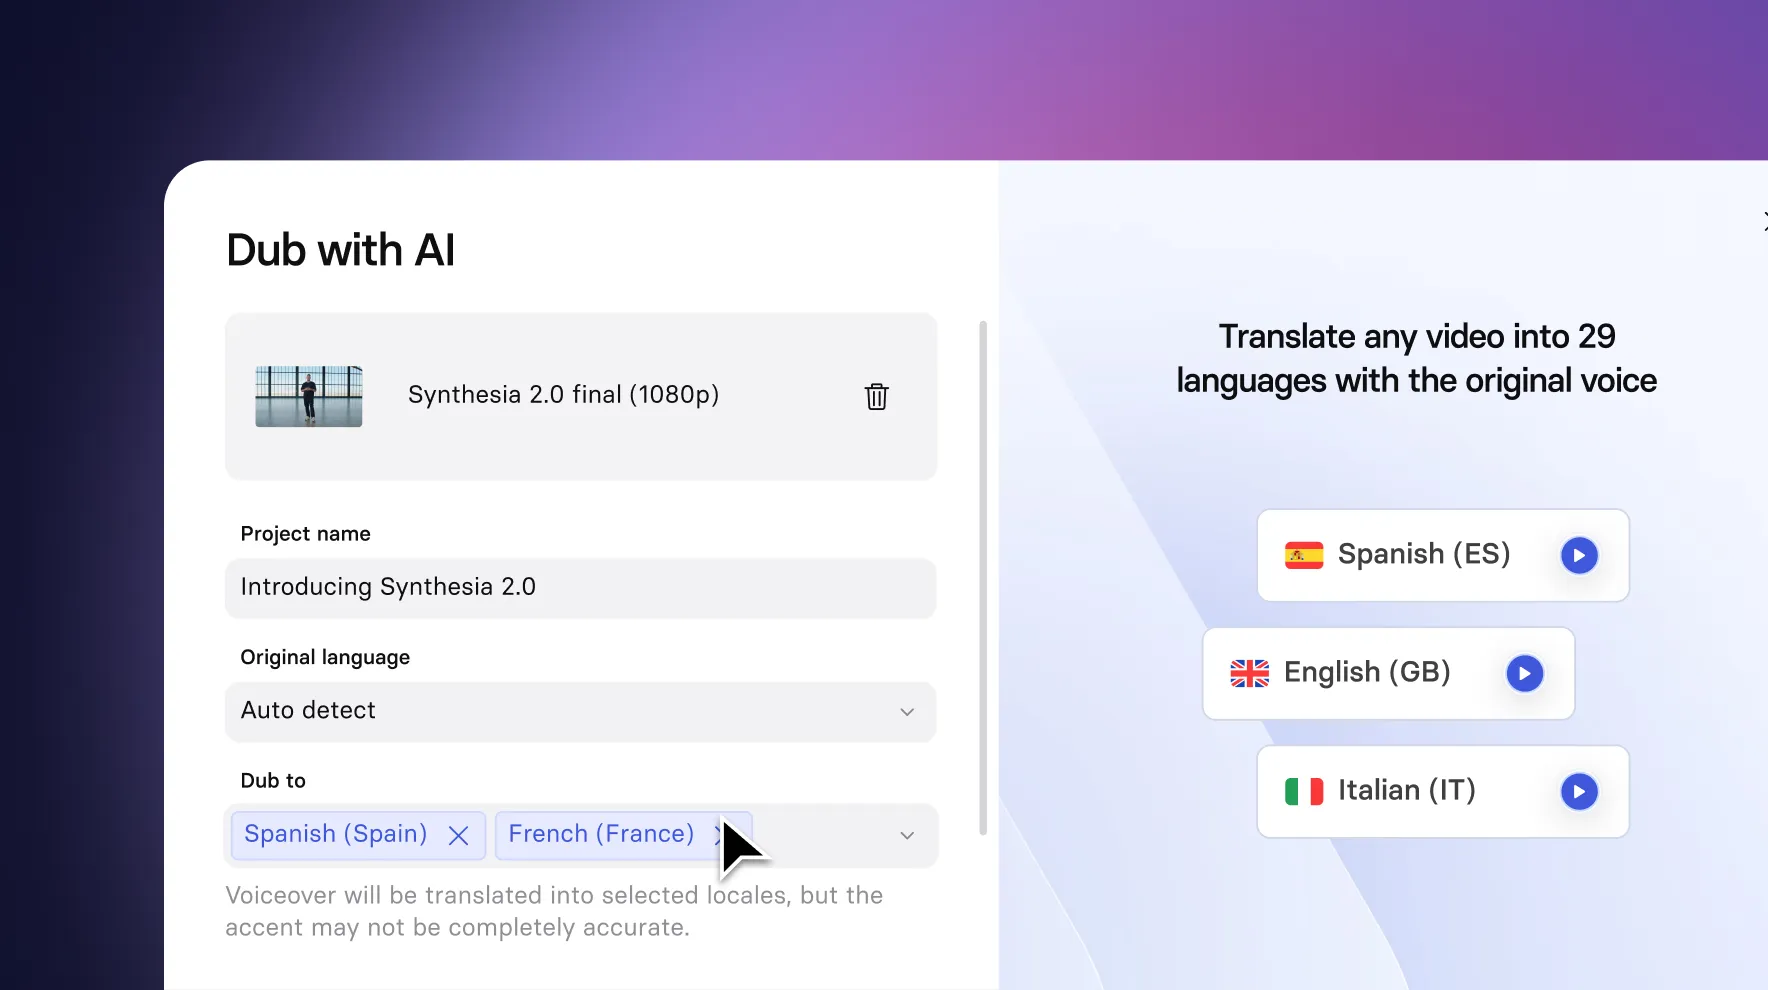Click the Voiceover accent disclaimer text
Viewport: 1768px width, 990px height.
[554, 911]
